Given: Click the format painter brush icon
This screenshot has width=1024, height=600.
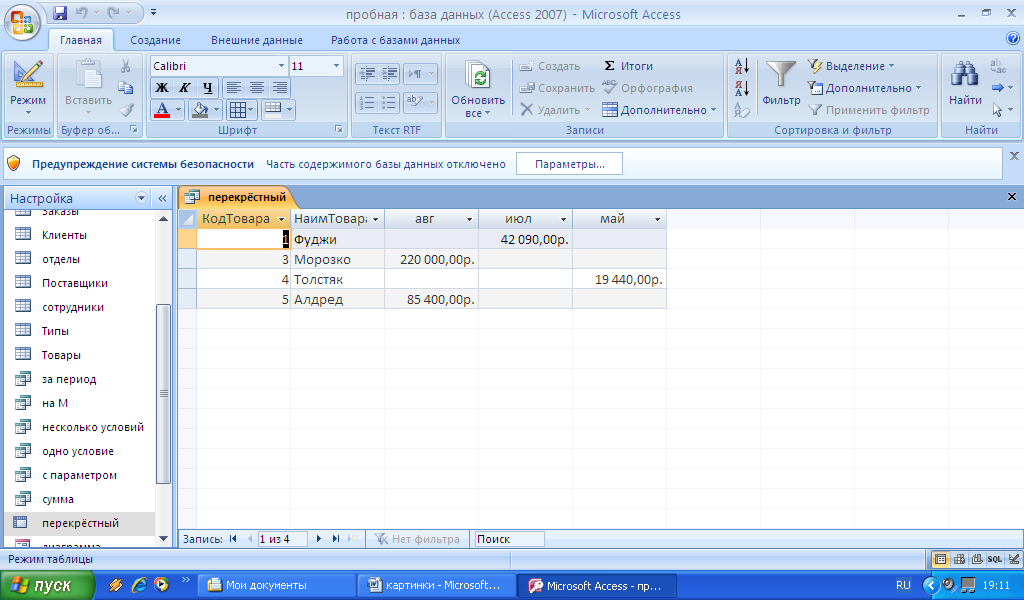Looking at the screenshot, I should [127, 110].
